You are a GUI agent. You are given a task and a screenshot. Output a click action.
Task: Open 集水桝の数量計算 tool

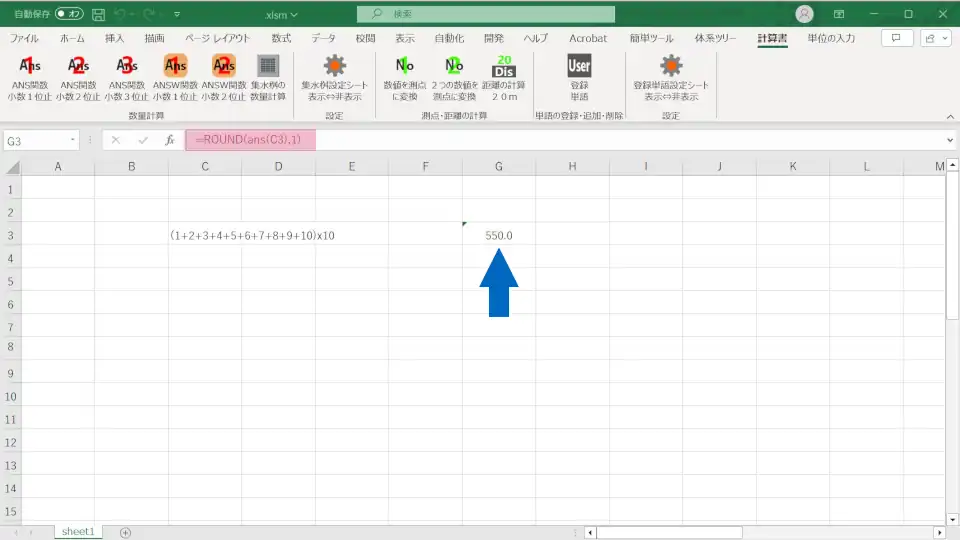tap(267, 67)
